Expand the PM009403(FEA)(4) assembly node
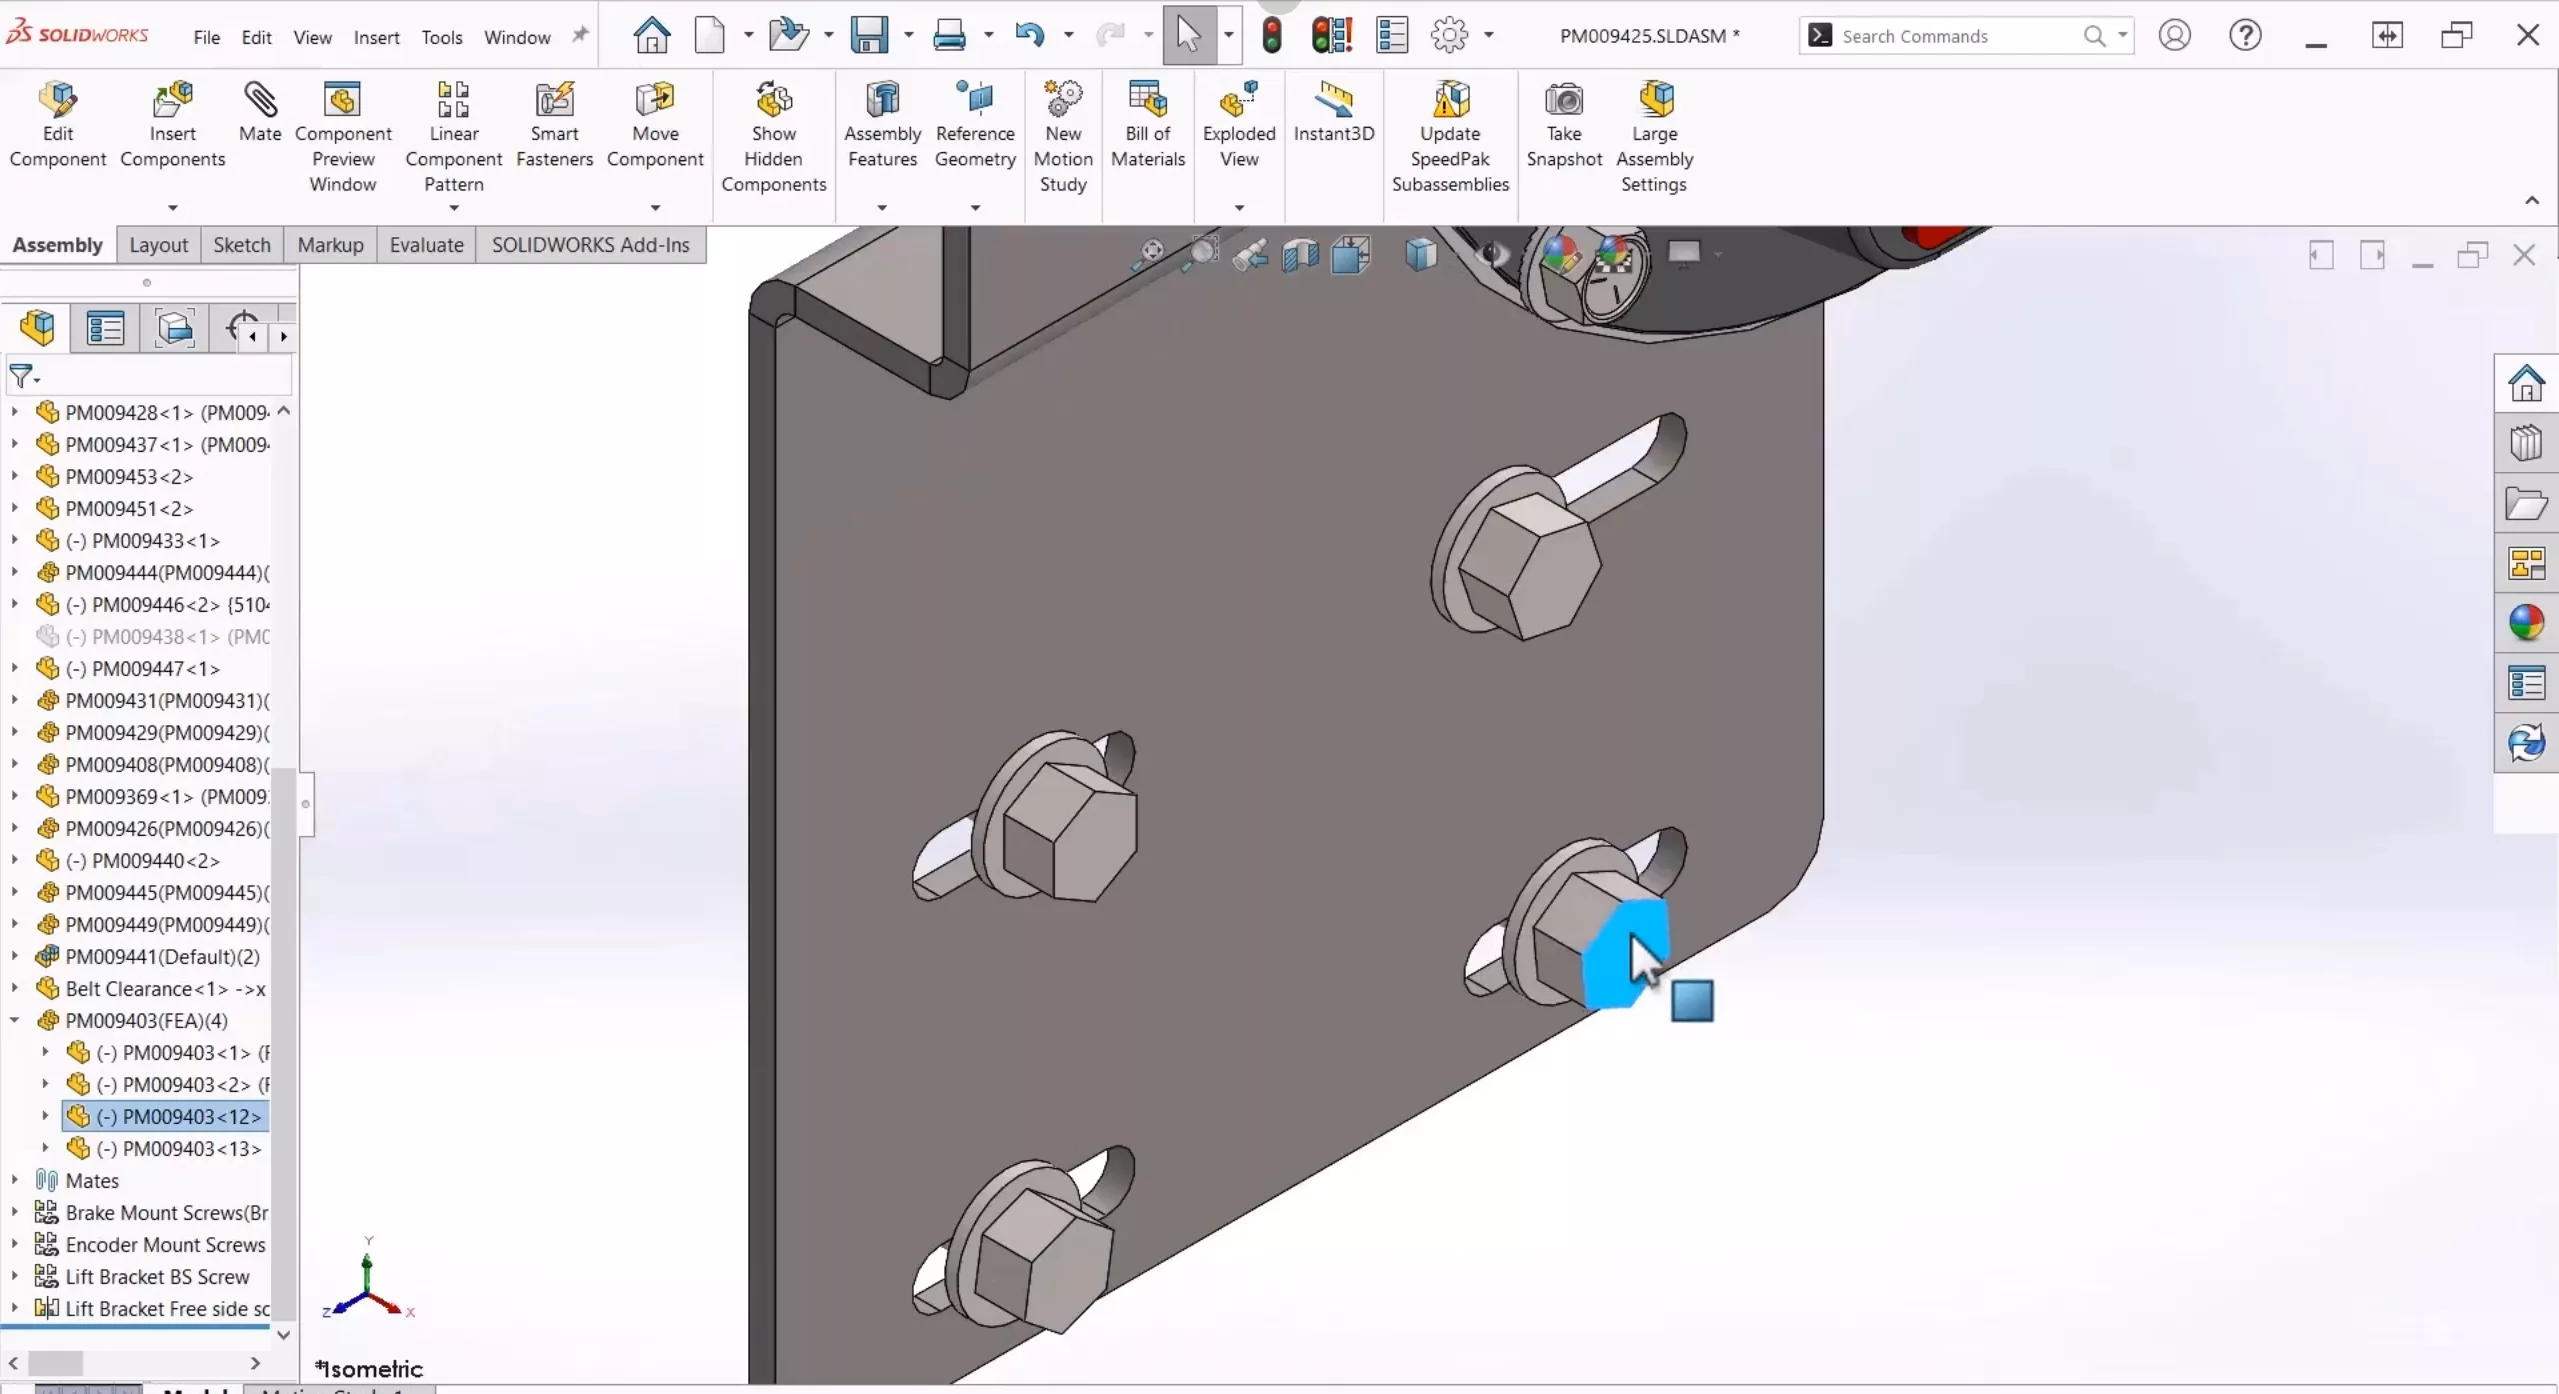 (x=14, y=1020)
